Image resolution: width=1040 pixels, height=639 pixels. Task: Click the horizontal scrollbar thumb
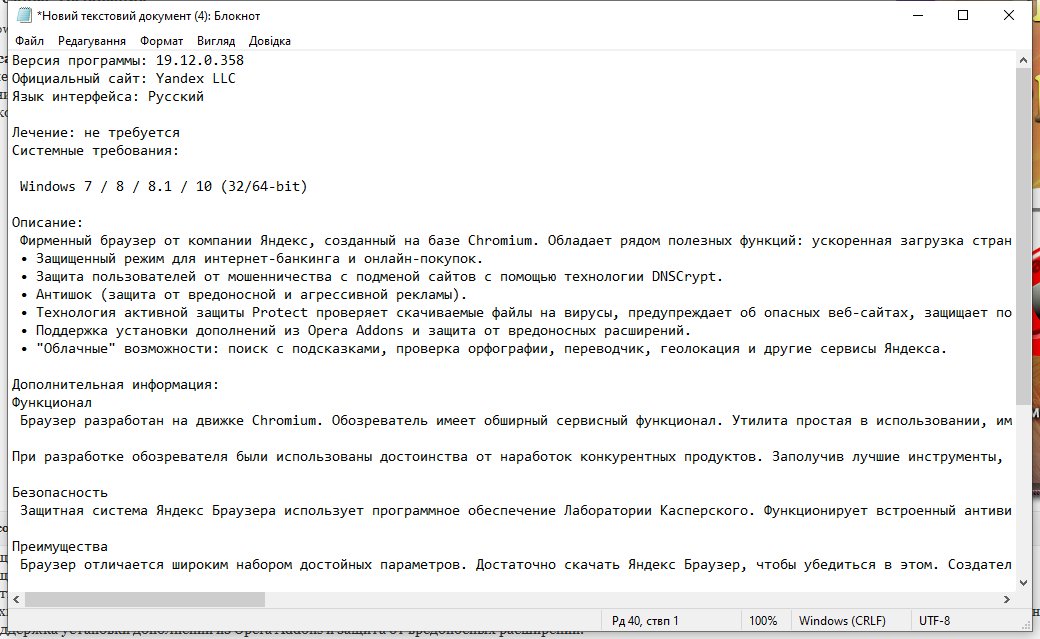click(x=145, y=599)
